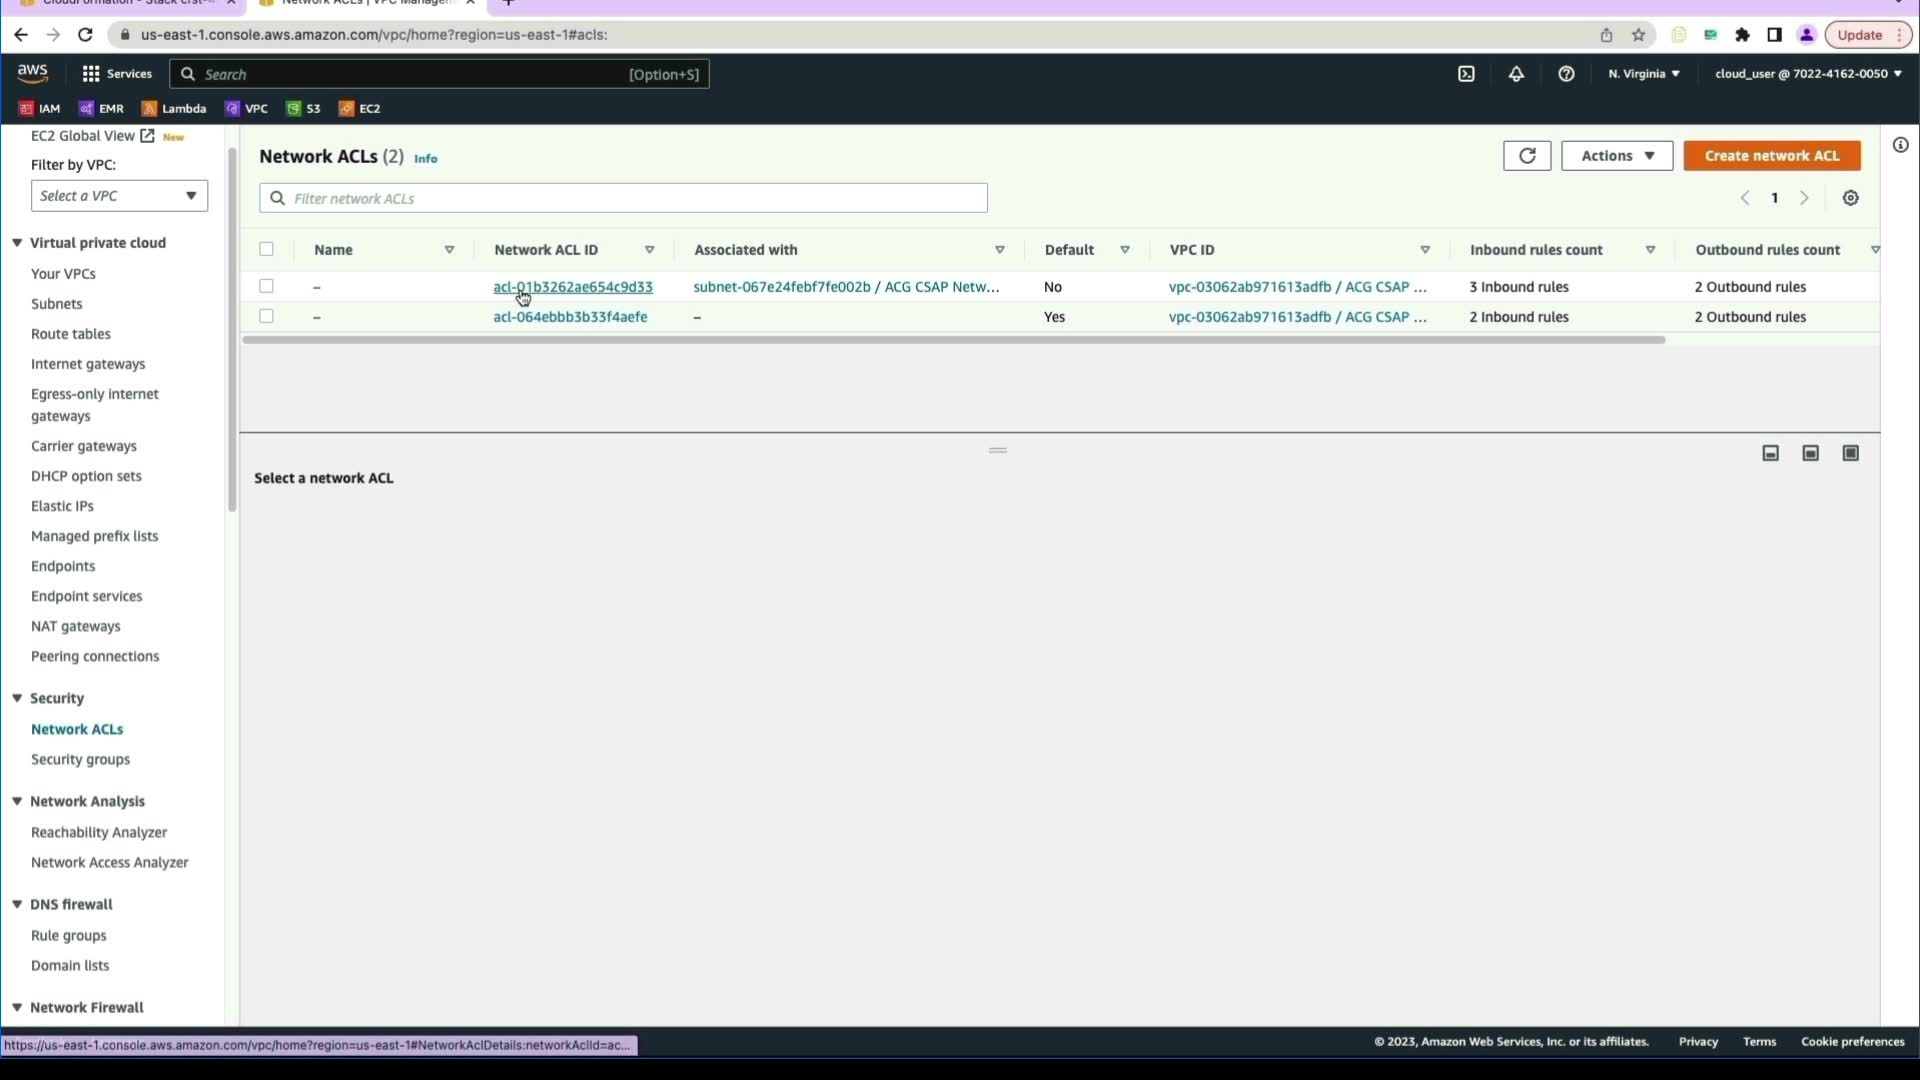This screenshot has width=1920, height=1080.
Task: Open the Select a VPC filter dropdown
Action: coord(119,196)
